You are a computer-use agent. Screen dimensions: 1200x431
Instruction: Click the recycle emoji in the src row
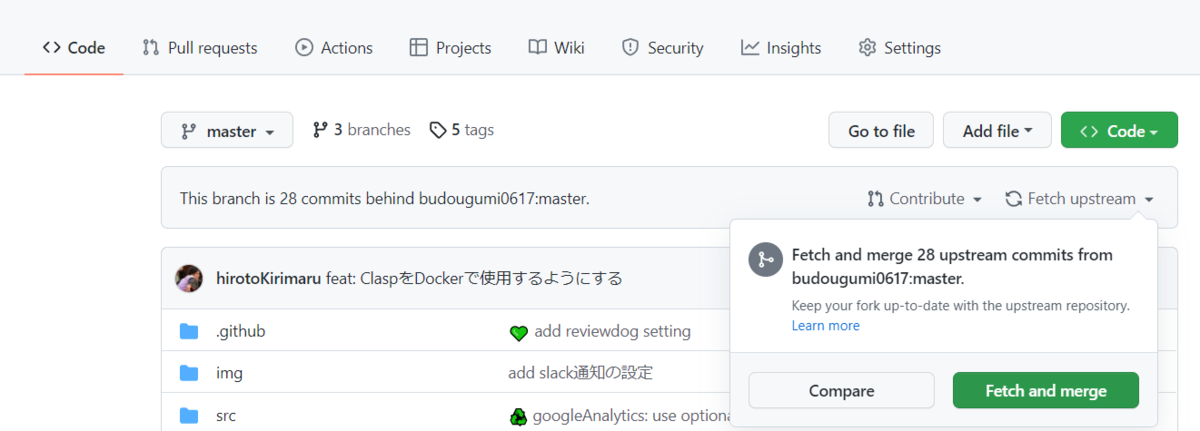(518, 416)
